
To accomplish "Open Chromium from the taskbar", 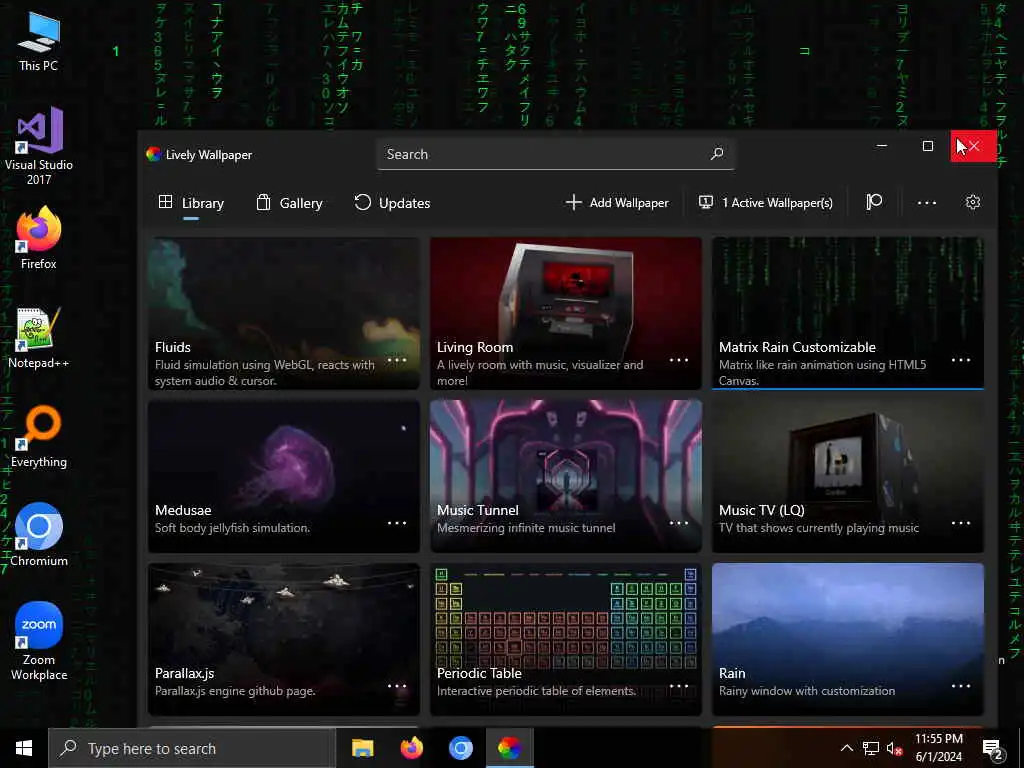I will (x=460, y=748).
